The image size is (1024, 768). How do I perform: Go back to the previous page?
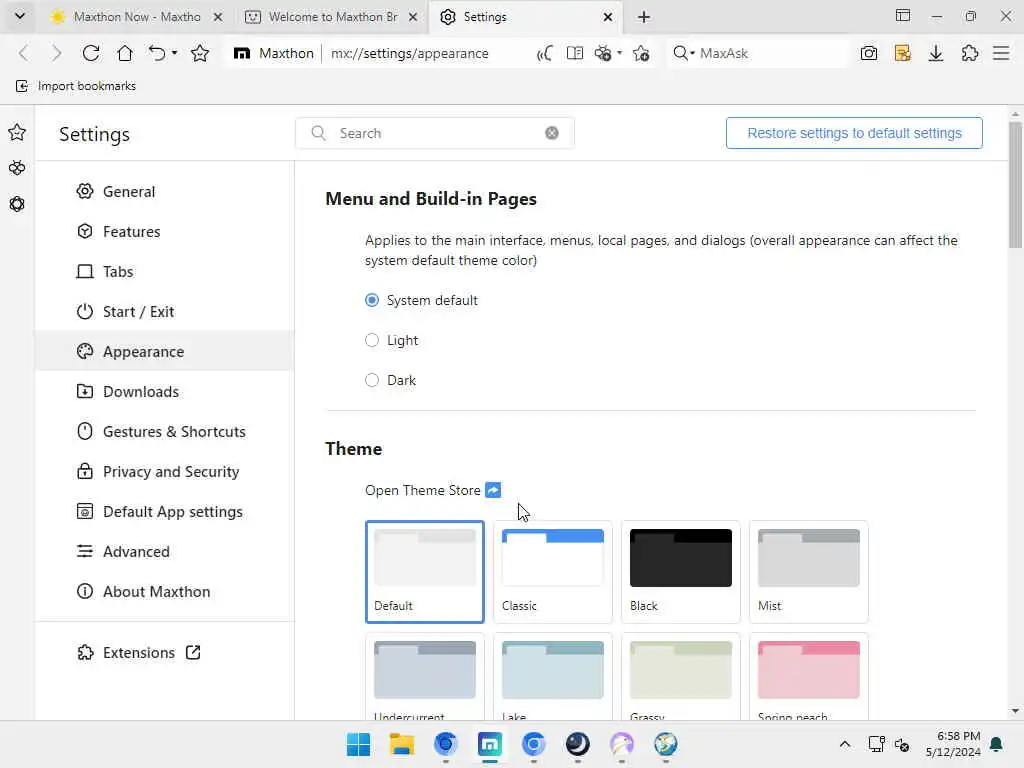pyautogui.click(x=24, y=53)
